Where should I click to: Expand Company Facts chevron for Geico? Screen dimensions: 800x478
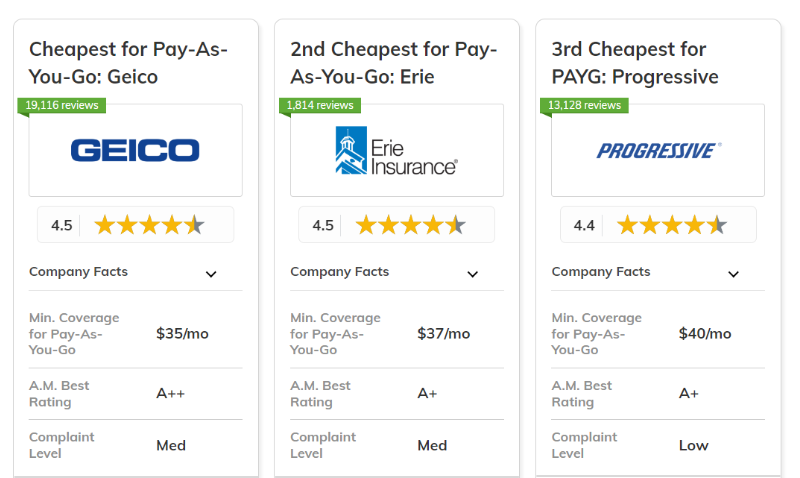click(211, 274)
